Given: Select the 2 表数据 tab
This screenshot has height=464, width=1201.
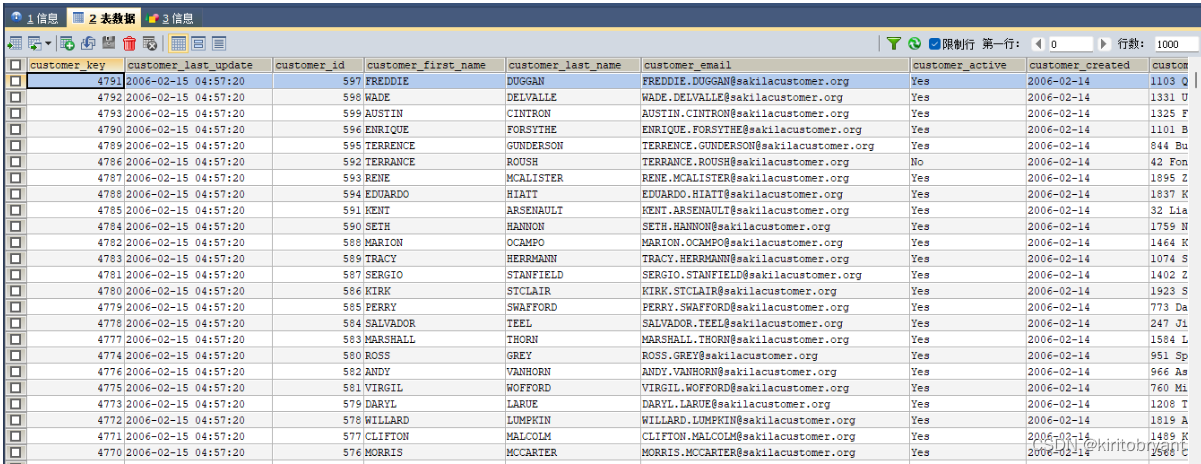Looking at the screenshot, I should pyautogui.click(x=104, y=17).
